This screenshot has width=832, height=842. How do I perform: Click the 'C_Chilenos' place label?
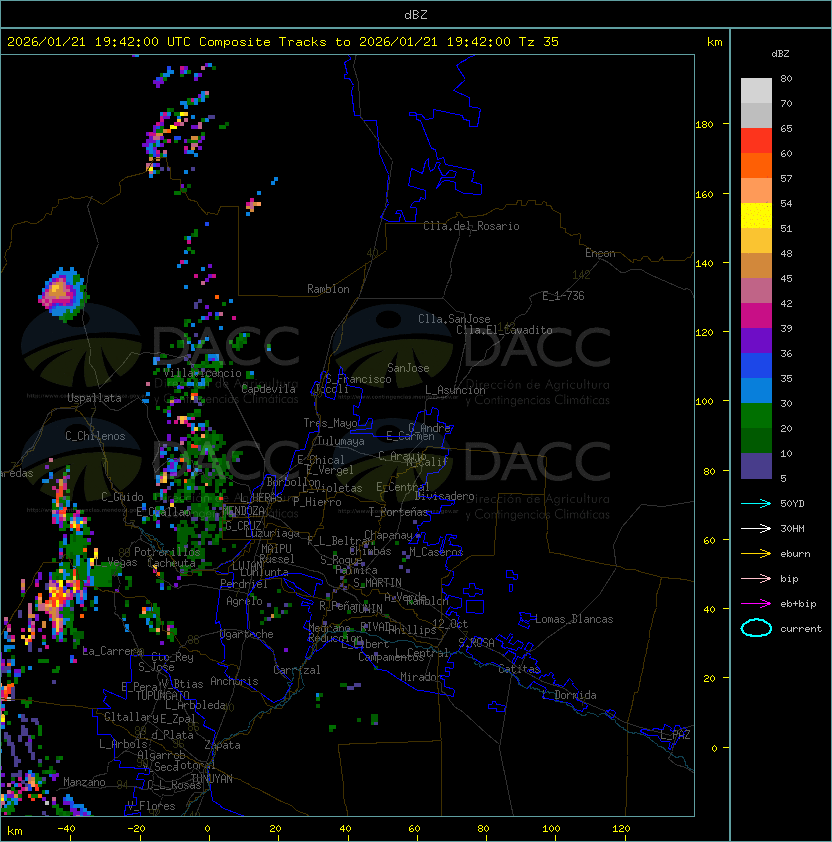point(95,436)
